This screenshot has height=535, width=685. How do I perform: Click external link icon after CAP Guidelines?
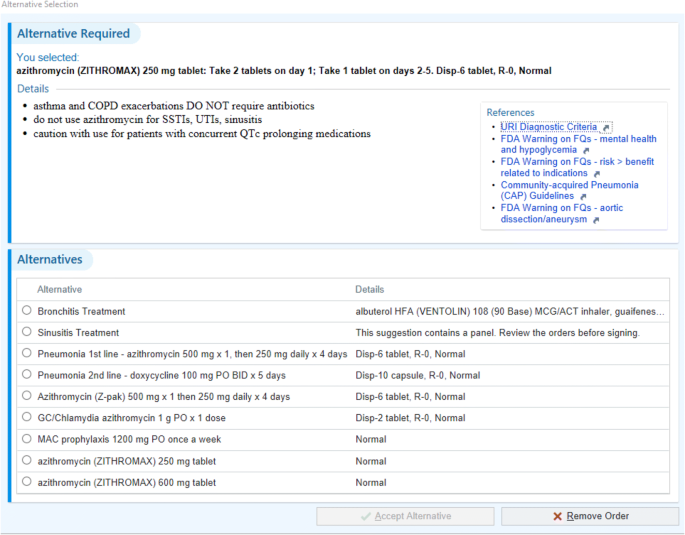pos(581,197)
